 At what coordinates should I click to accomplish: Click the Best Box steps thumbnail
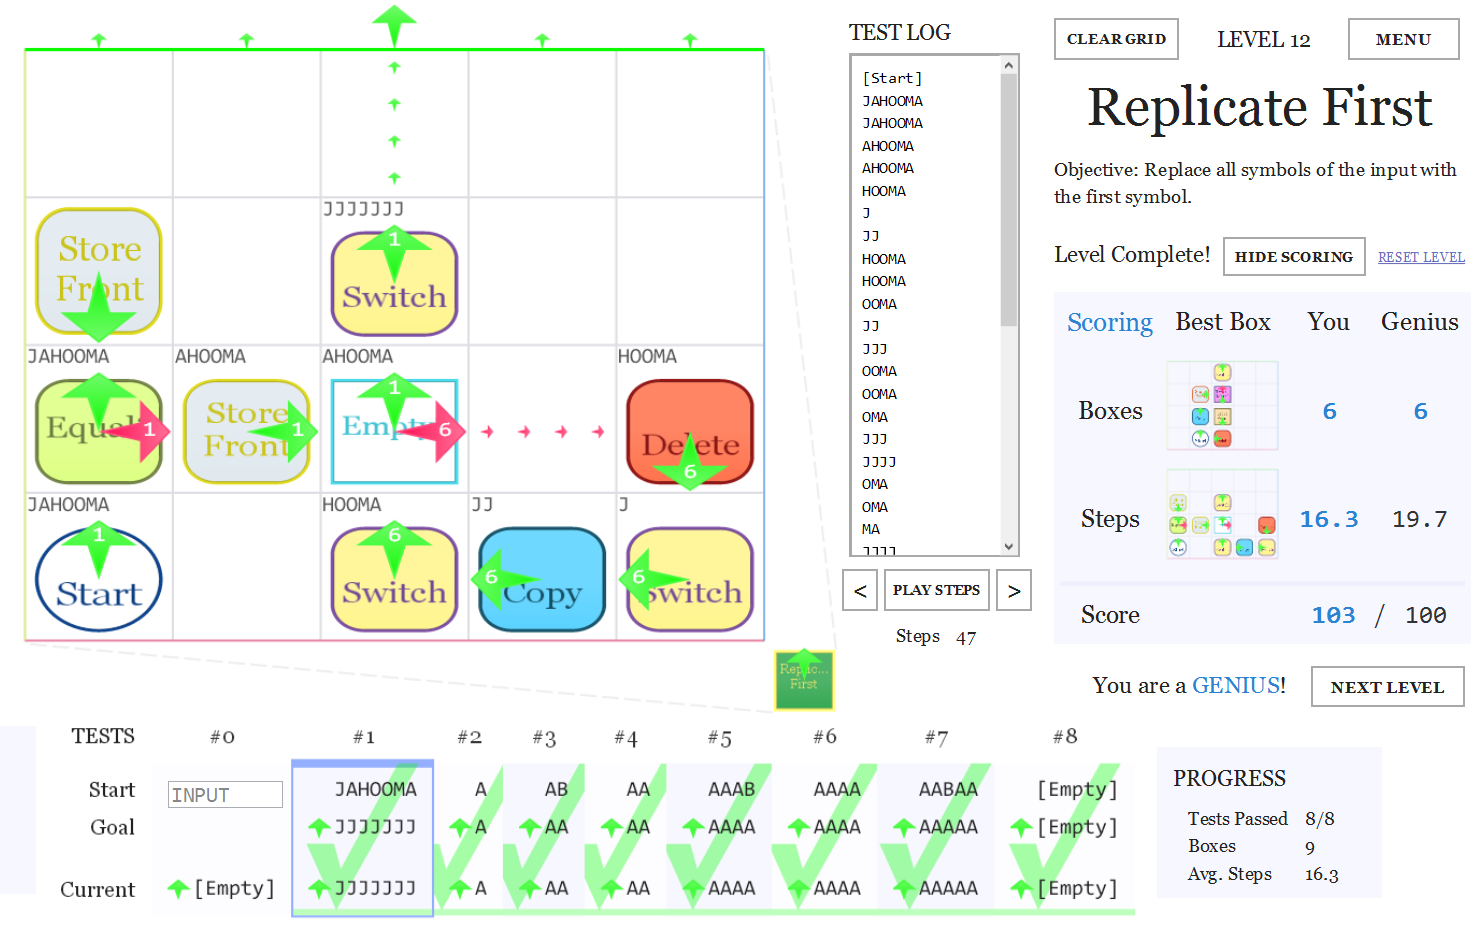coord(1222,513)
